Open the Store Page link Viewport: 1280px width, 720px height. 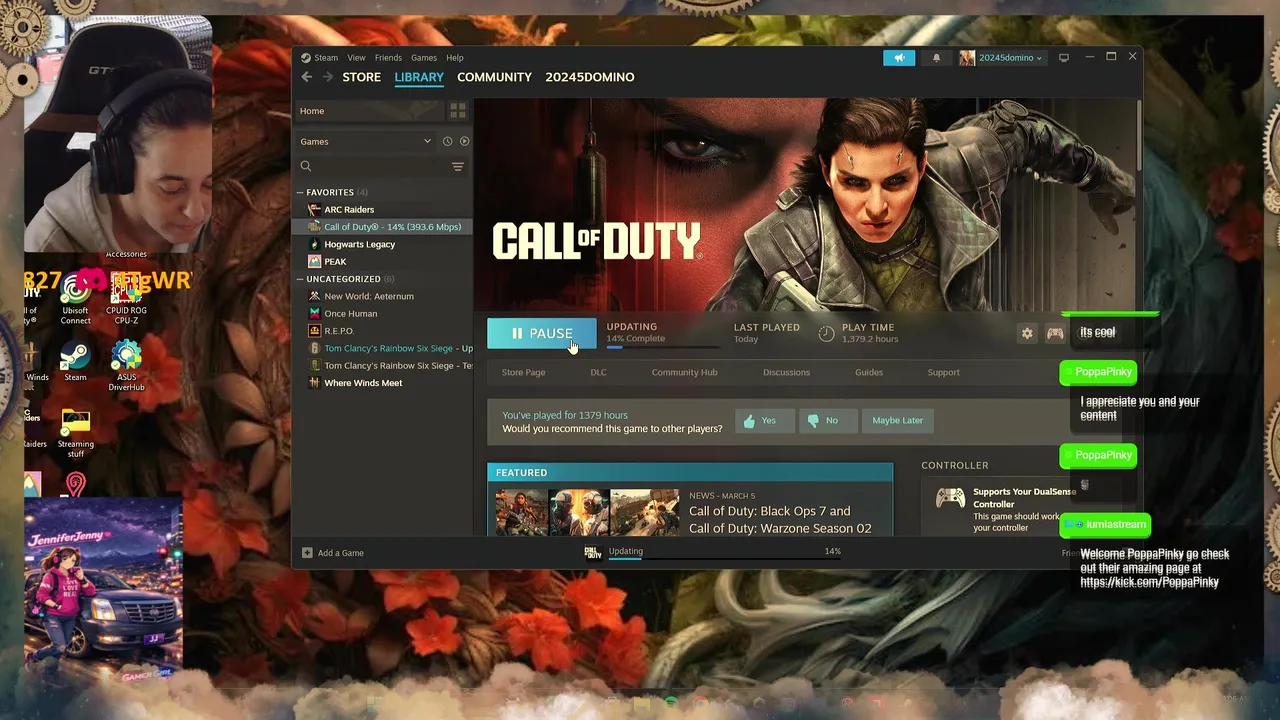coord(523,372)
